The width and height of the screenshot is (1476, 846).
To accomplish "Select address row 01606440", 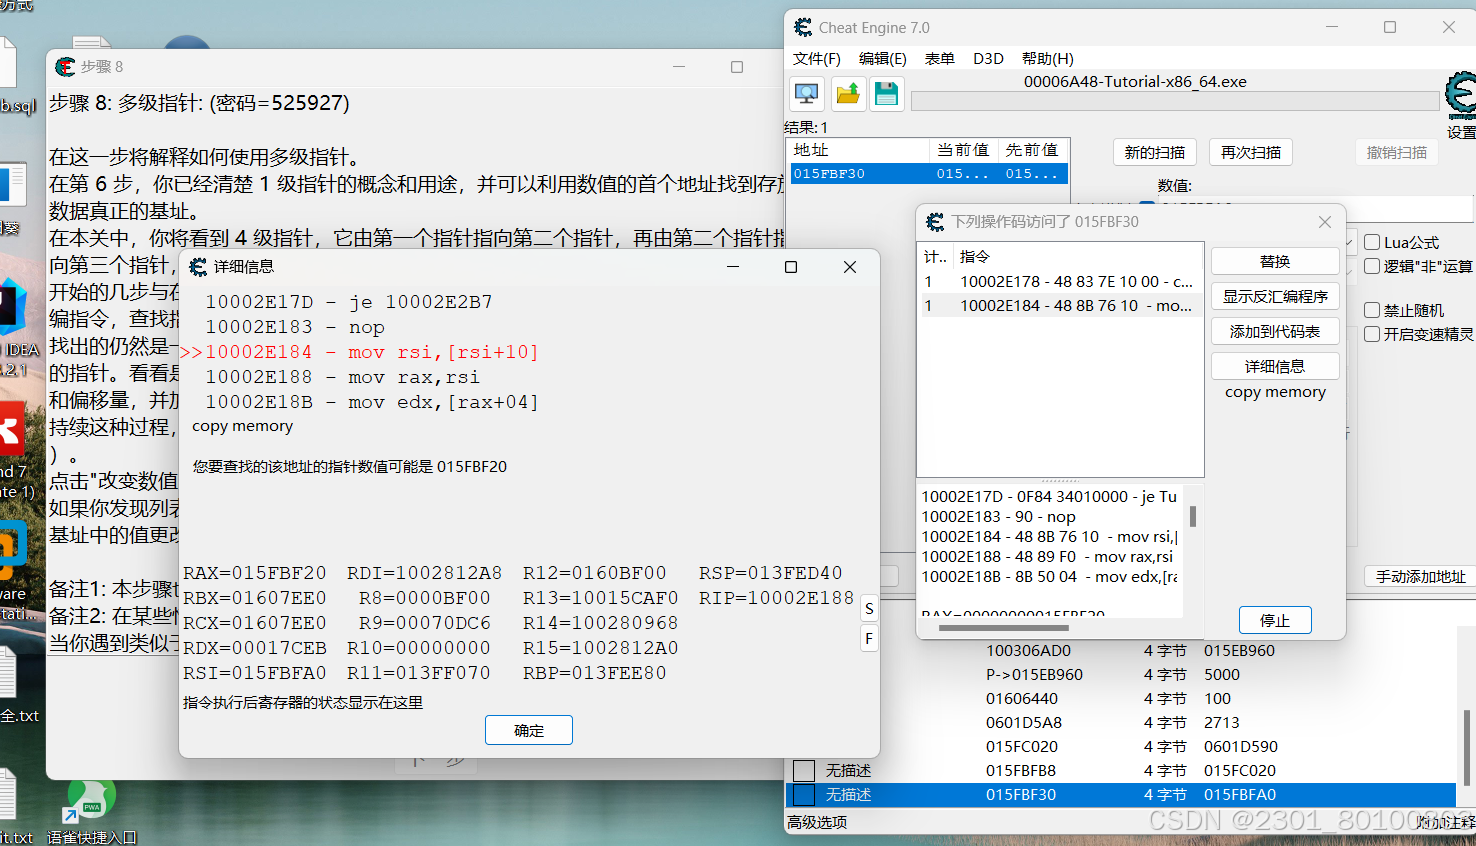I will pos(1120,699).
